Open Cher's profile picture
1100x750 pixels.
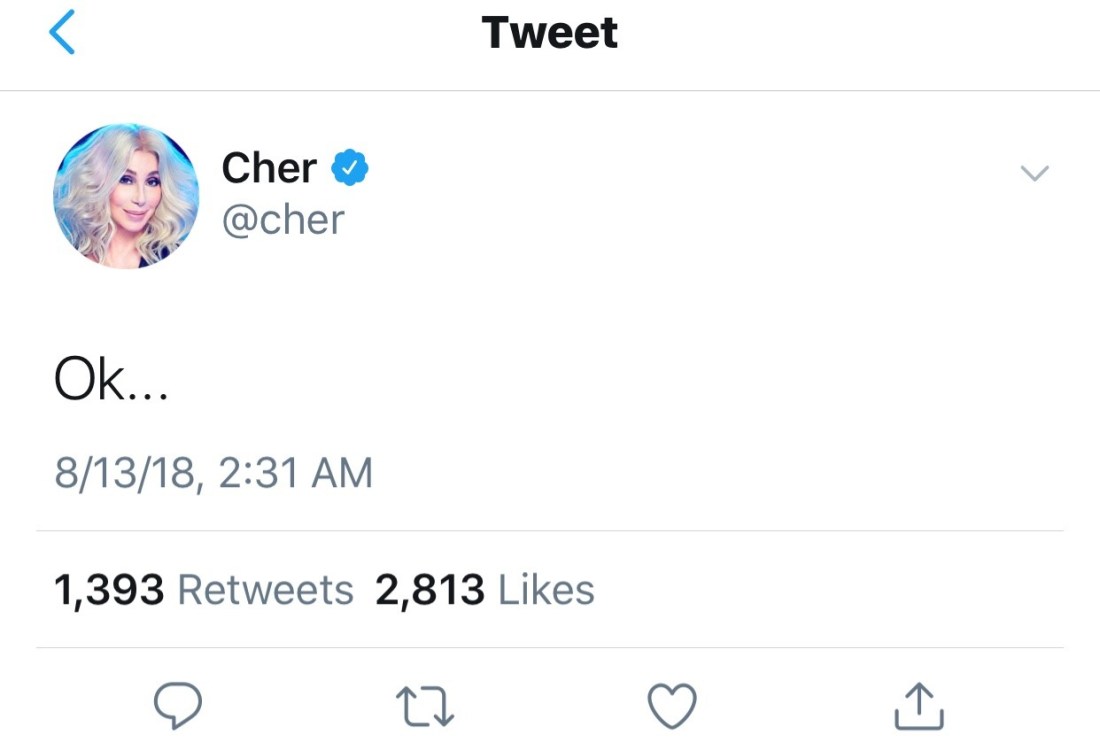126,196
